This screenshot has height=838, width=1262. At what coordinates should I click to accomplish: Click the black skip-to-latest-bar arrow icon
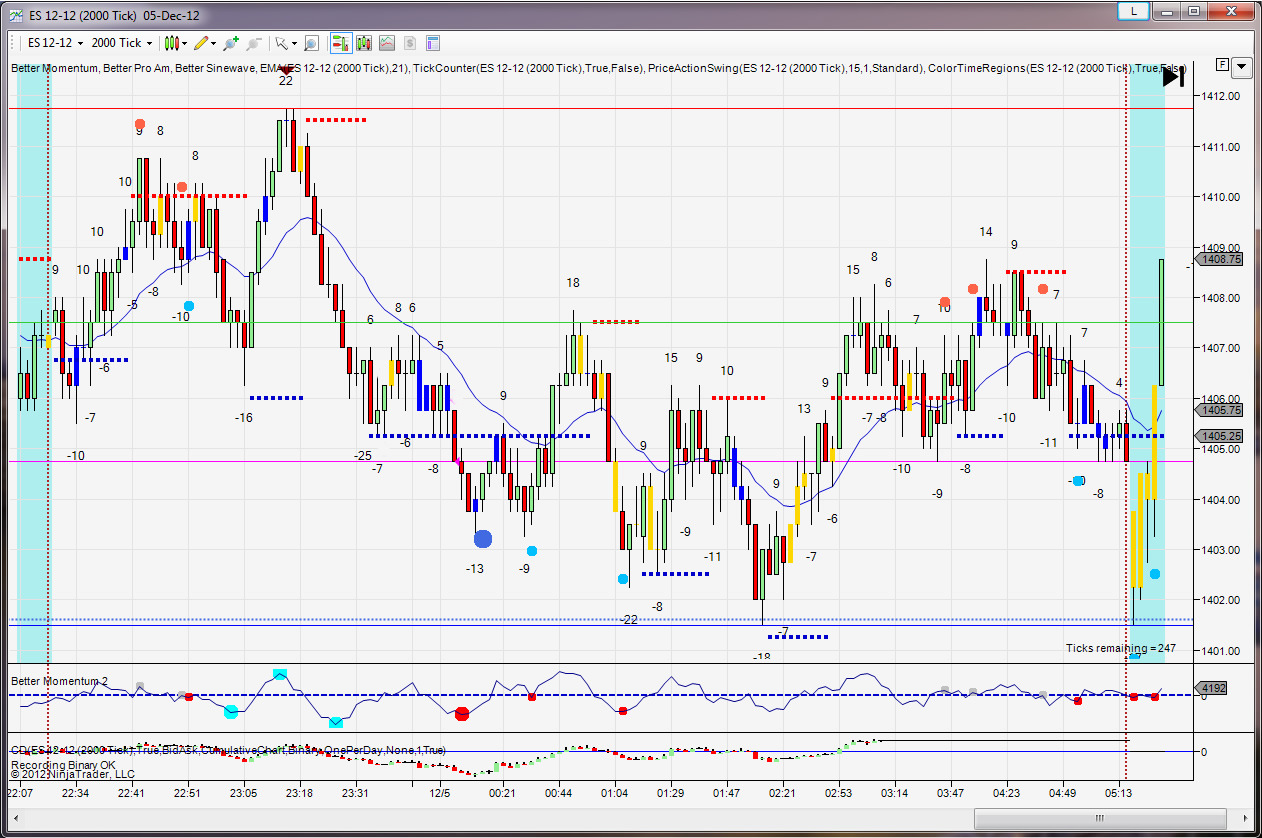(1173, 76)
